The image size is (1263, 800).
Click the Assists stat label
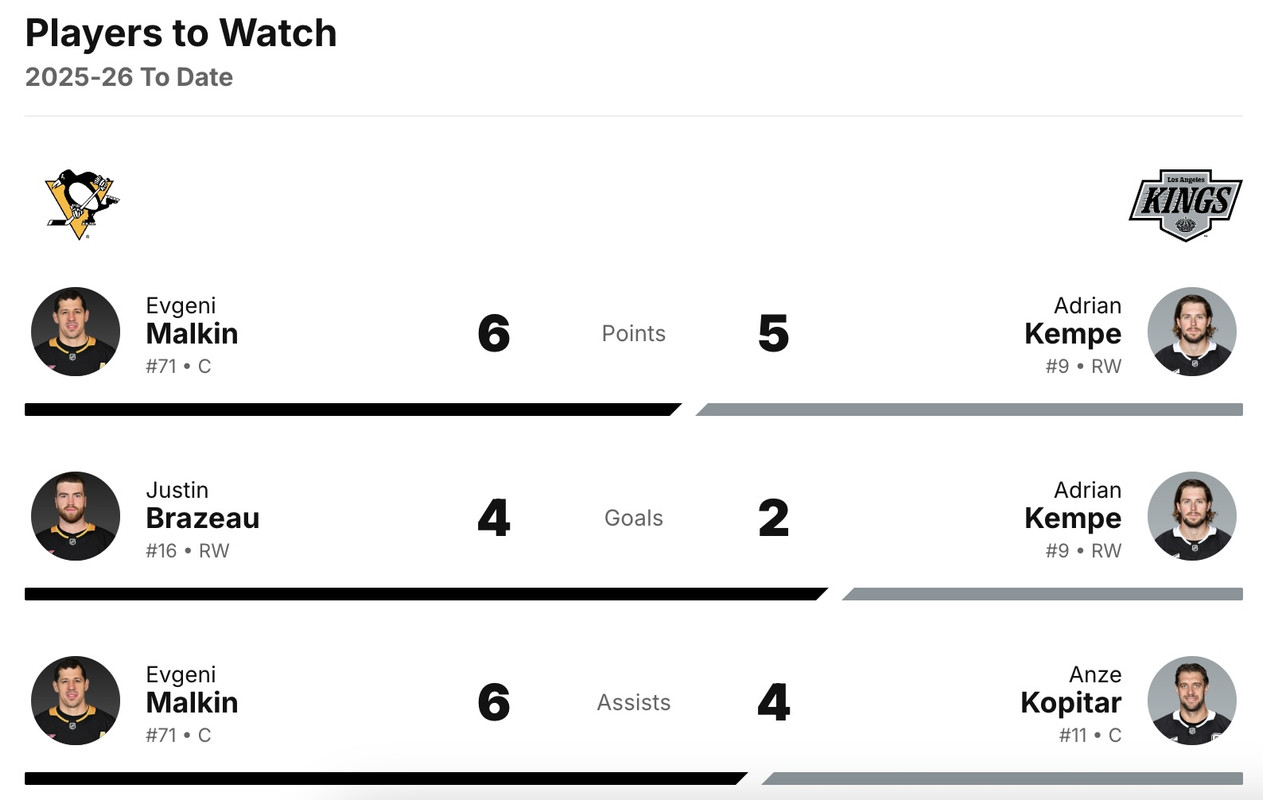pyautogui.click(x=633, y=703)
